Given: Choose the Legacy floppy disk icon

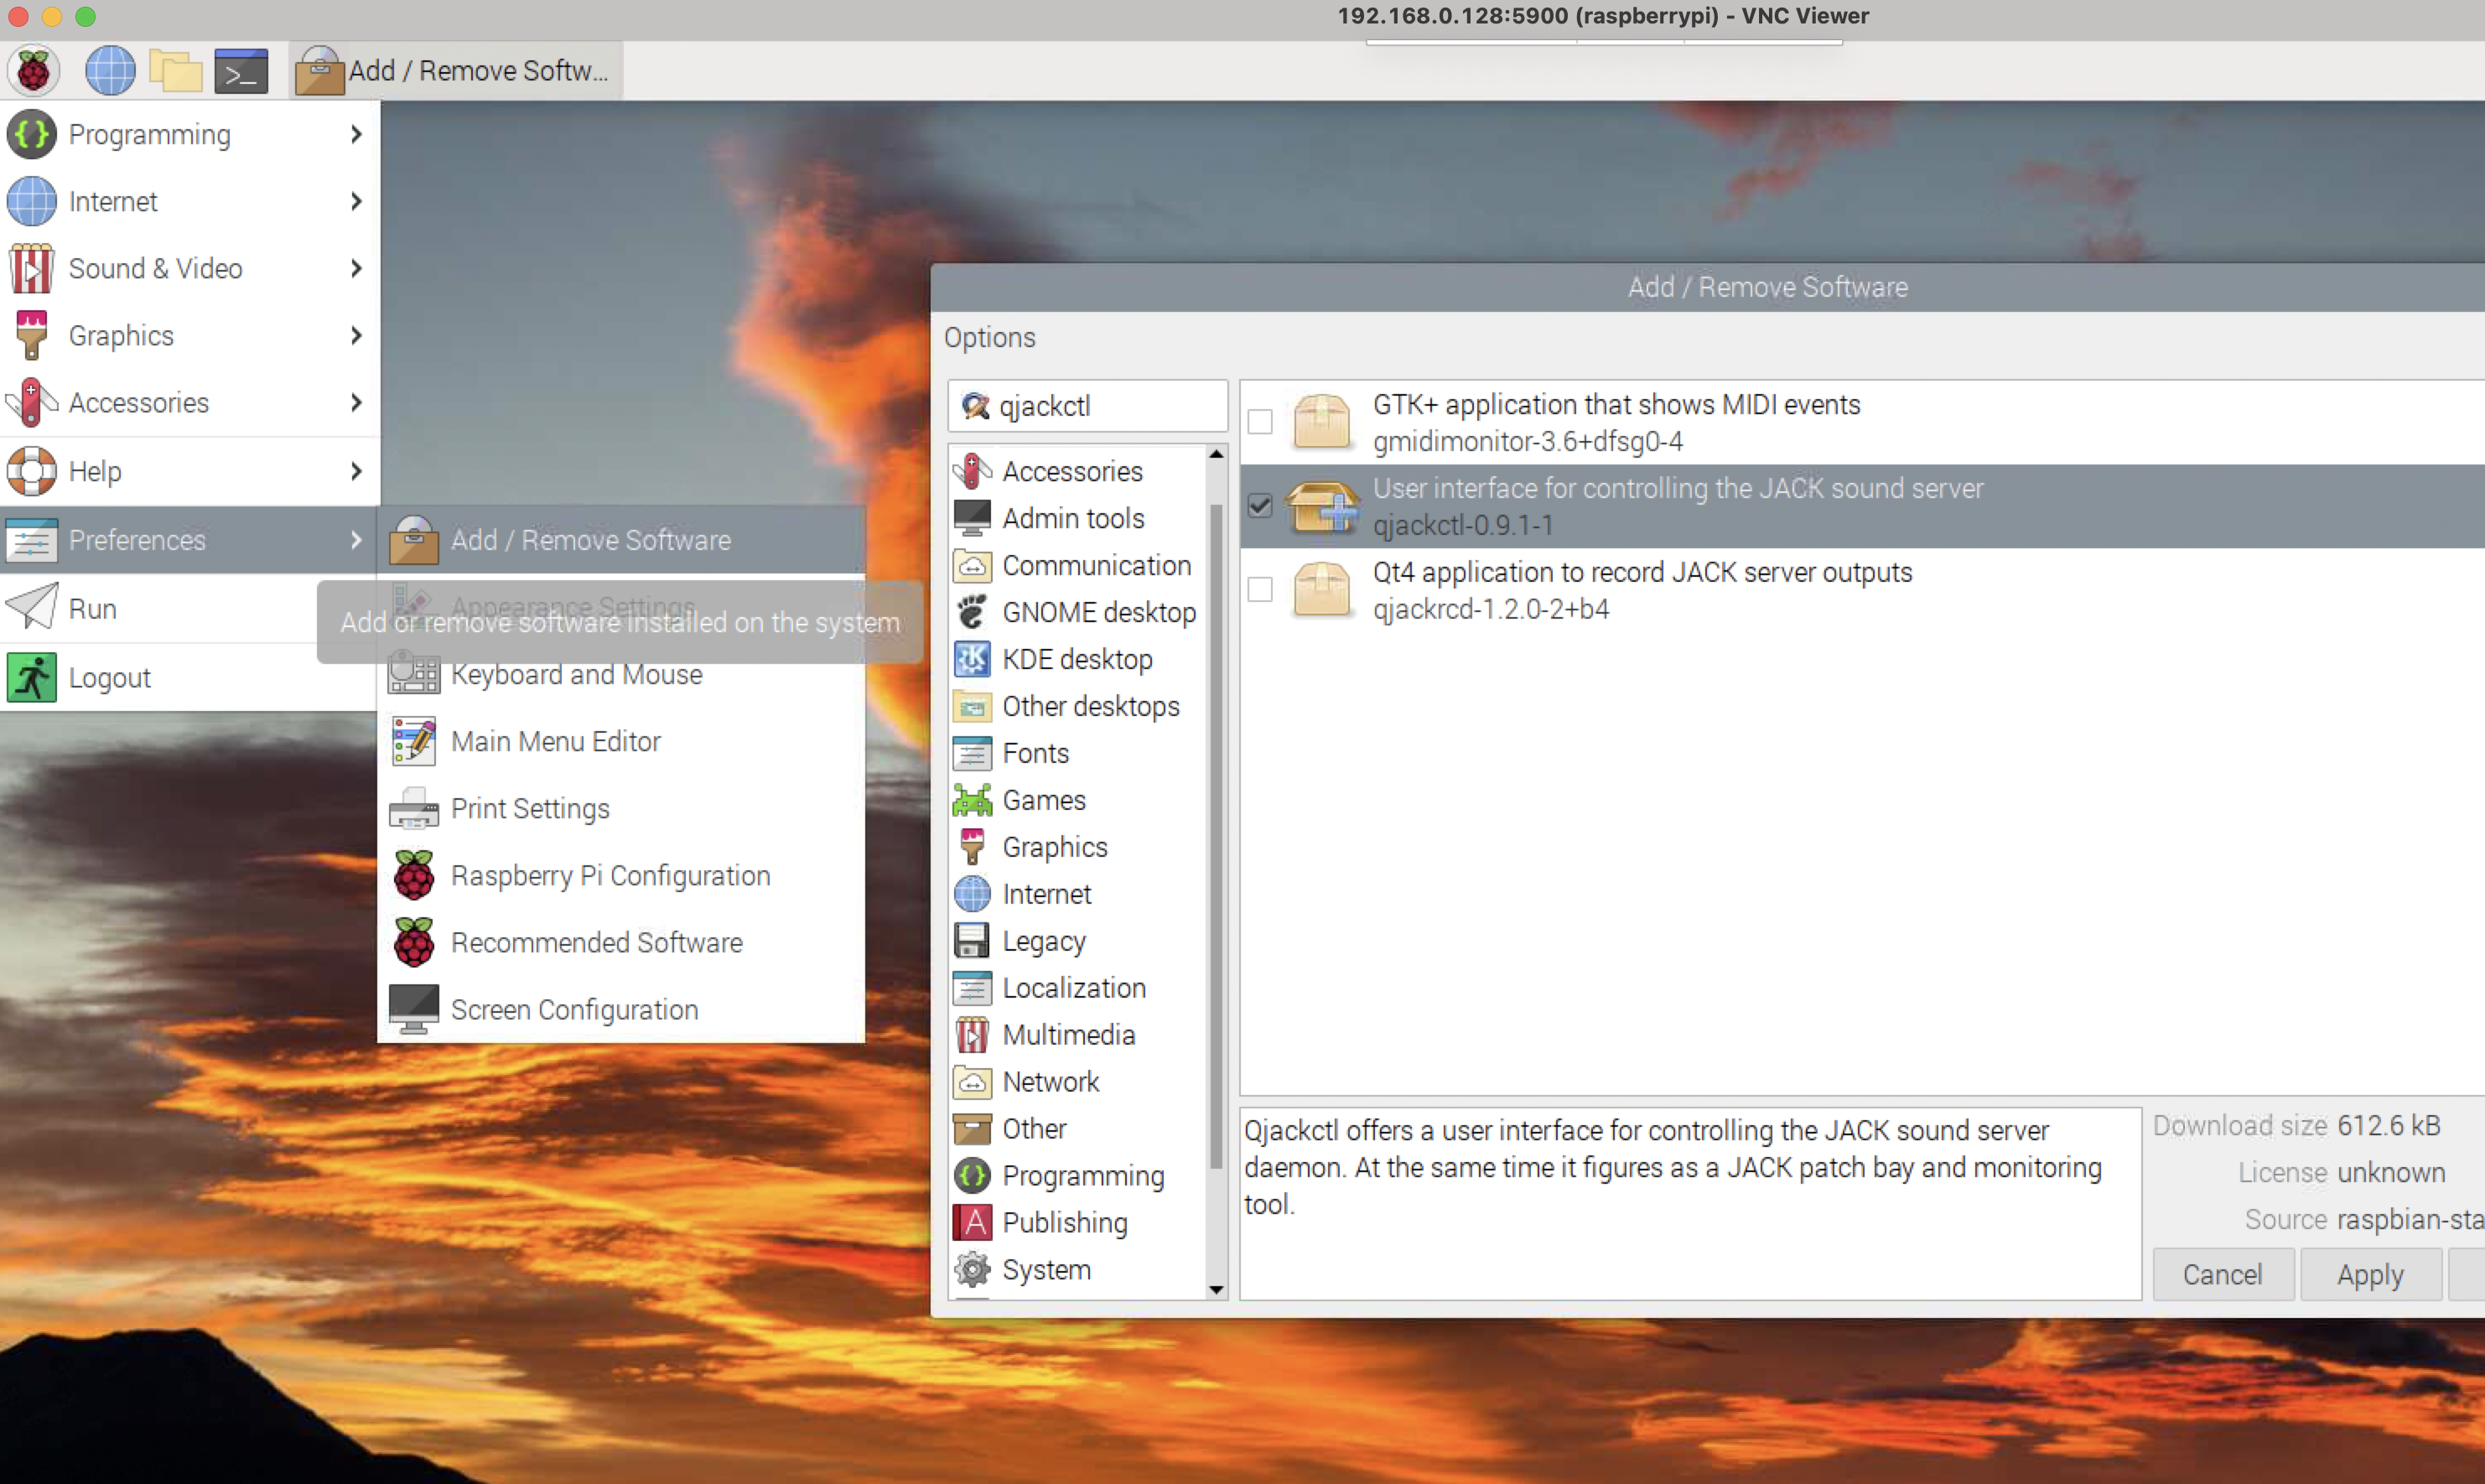Looking at the screenshot, I should click(972, 941).
